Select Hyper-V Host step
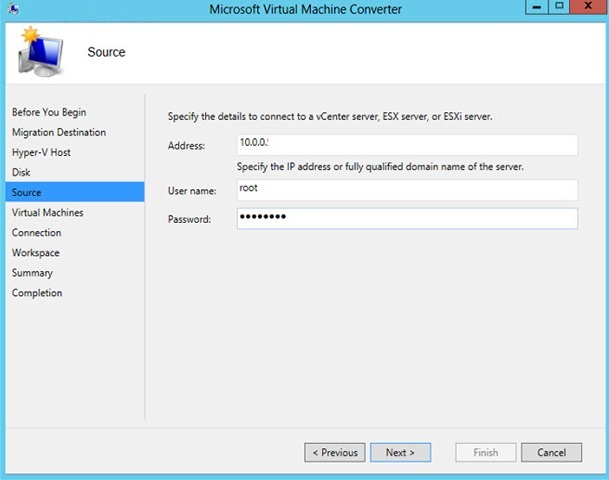Viewport: 609px width, 480px height. 41,152
